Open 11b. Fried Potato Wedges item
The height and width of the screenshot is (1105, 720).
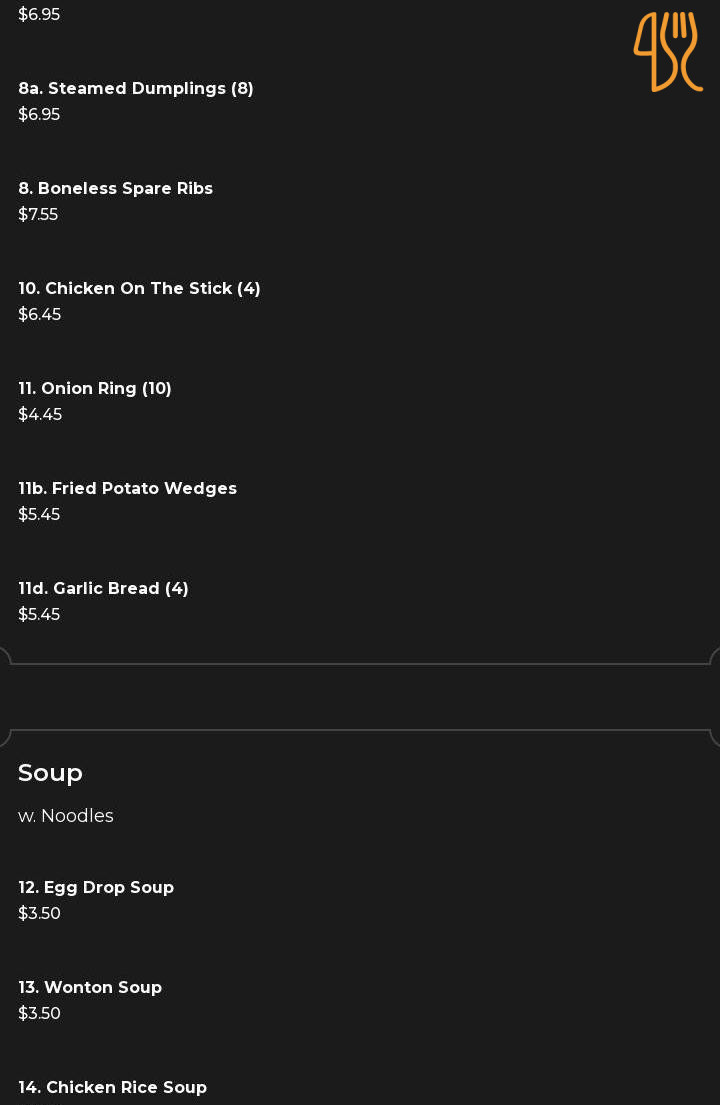[128, 488]
